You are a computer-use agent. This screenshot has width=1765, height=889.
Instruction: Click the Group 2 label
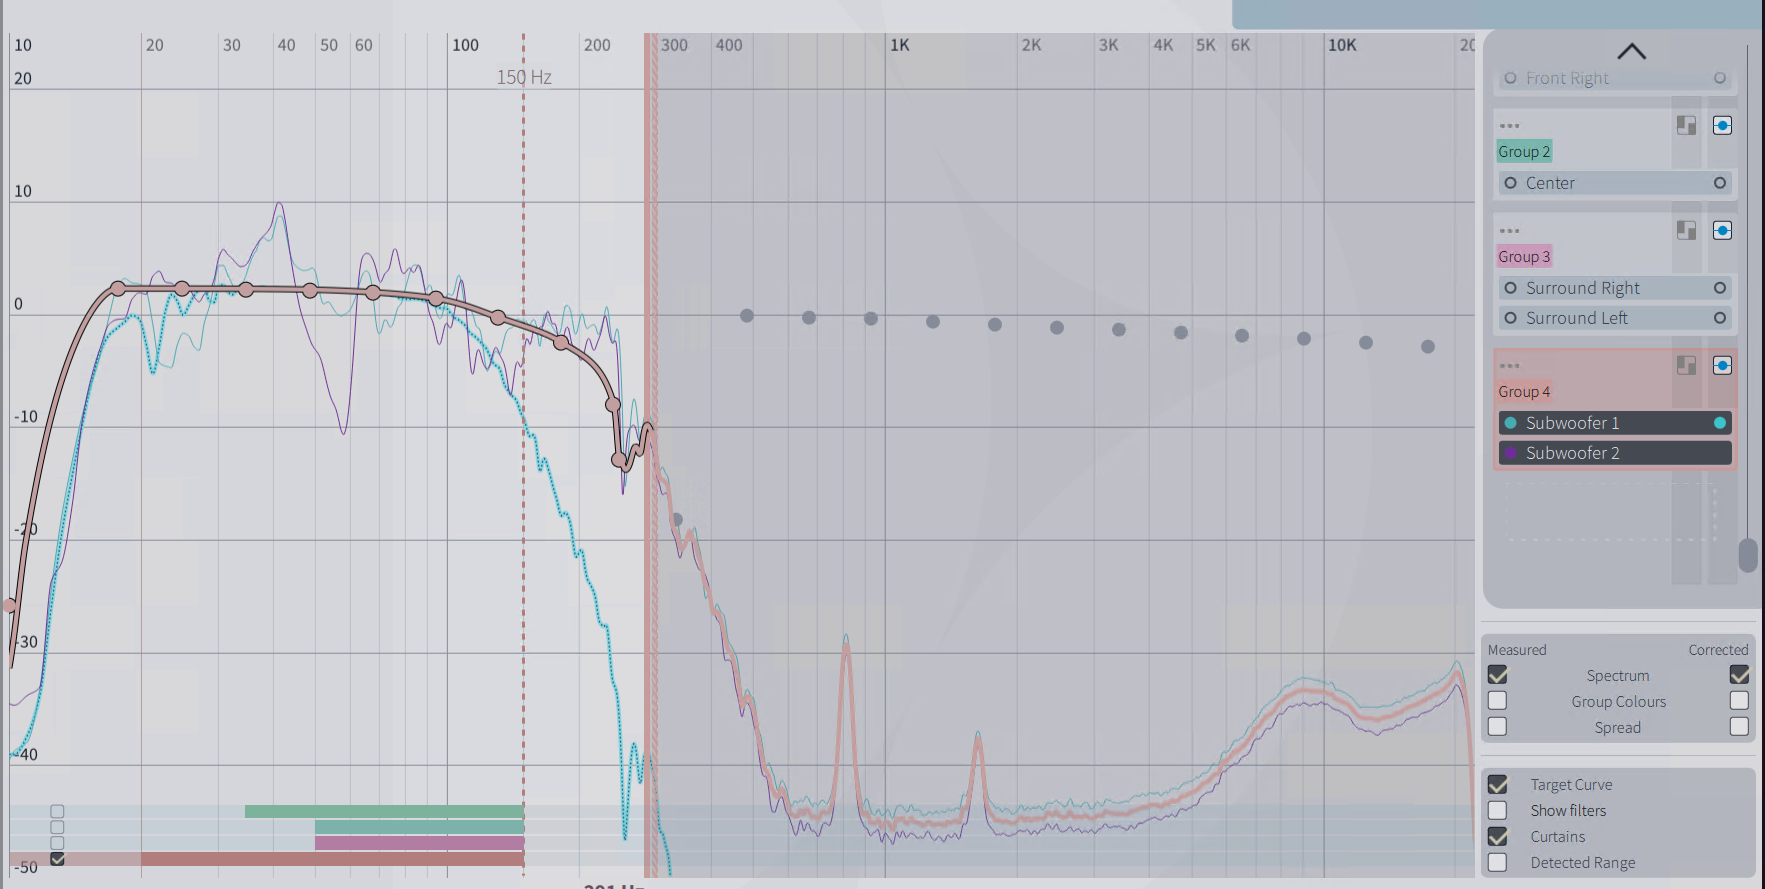click(x=1523, y=152)
